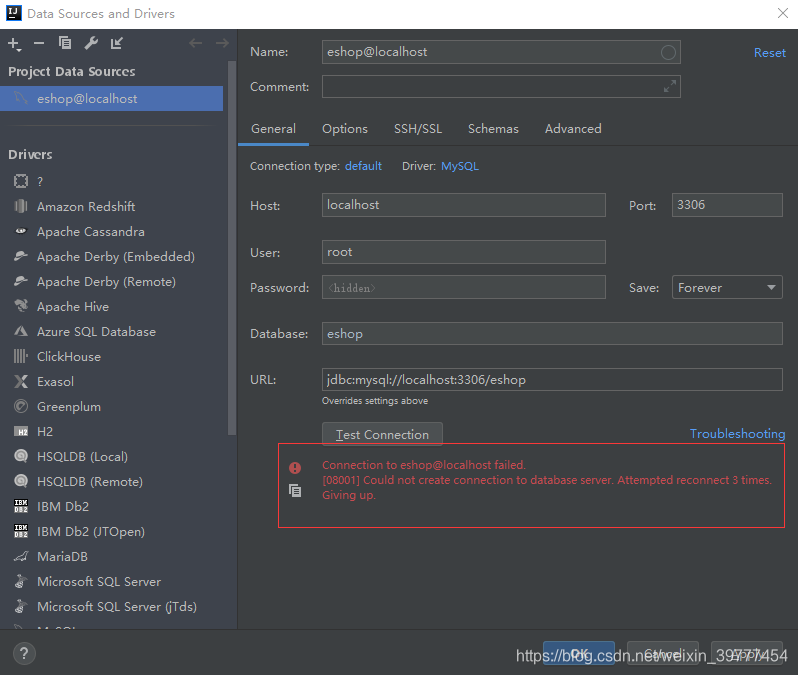Click the Comment input field
The height and width of the screenshot is (675, 798).
(501, 87)
